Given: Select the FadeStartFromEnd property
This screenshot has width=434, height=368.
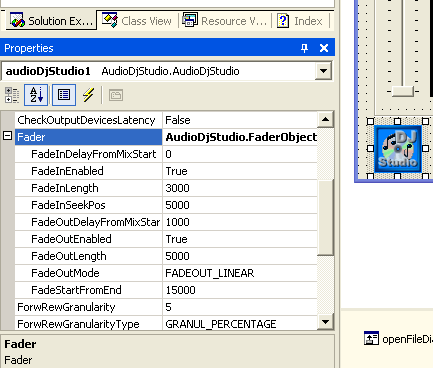Looking at the screenshot, I should coord(88,290).
